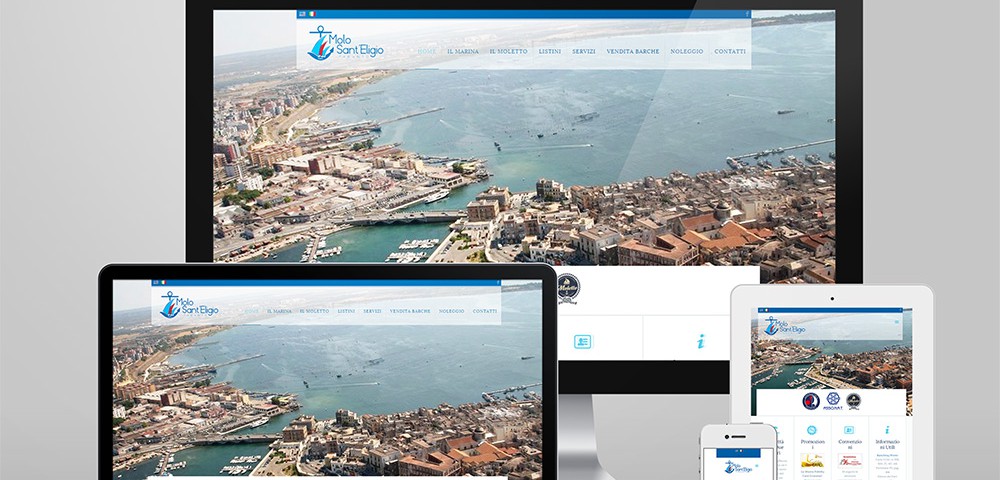Open Convenzioni heading on the tablet
The image size is (1000, 480).
[x=850, y=445]
